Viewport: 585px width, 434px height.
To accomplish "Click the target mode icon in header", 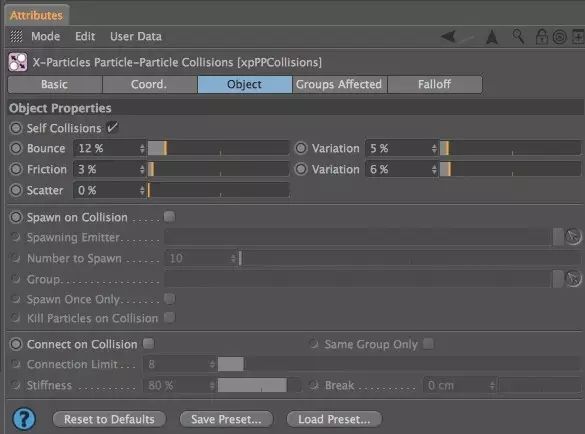I will pos(559,37).
